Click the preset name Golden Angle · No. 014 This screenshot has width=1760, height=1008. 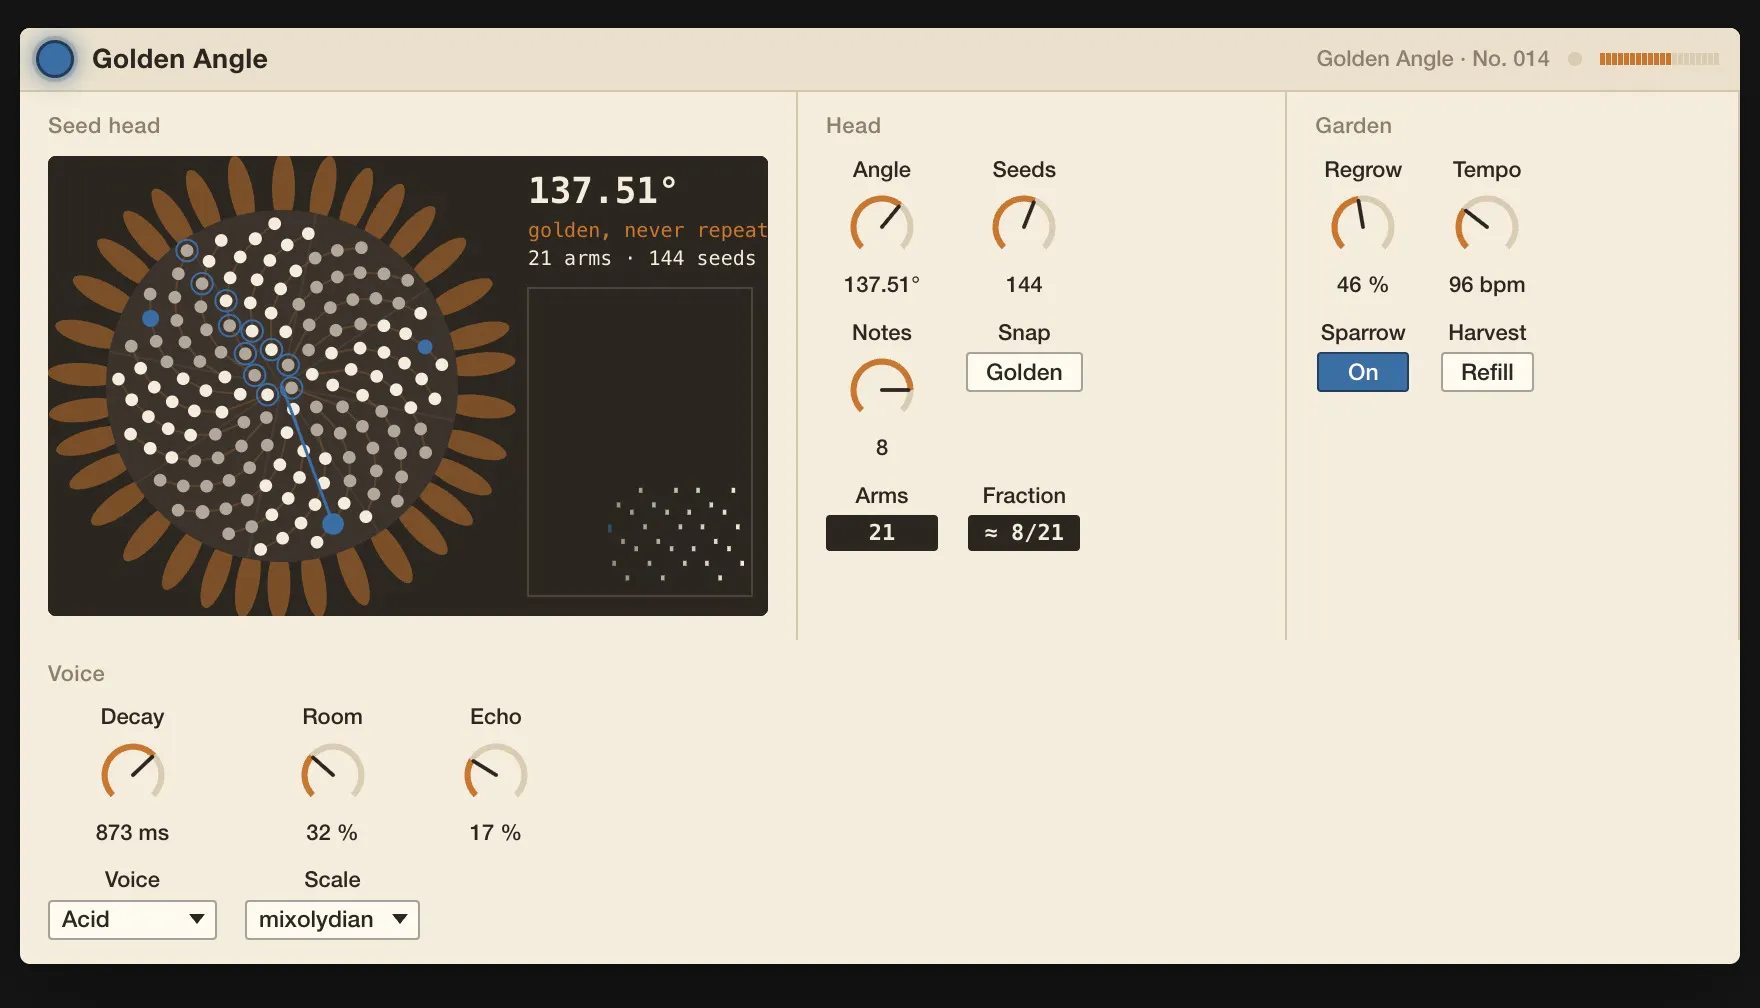pyautogui.click(x=1432, y=59)
